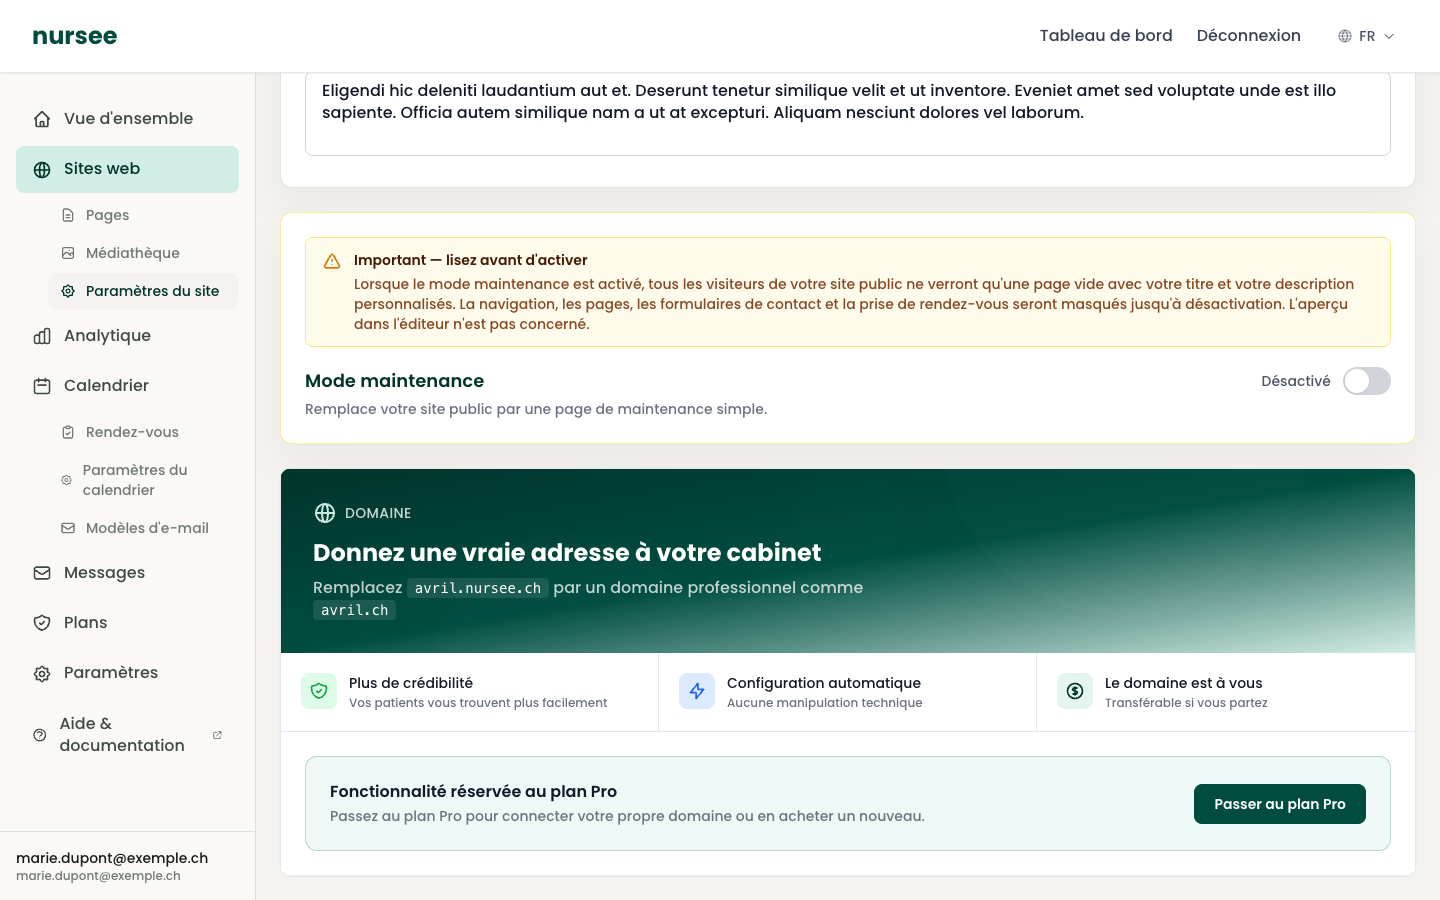This screenshot has width=1440, height=900.
Task: Open Calendrier in the sidebar
Action: coord(127,386)
